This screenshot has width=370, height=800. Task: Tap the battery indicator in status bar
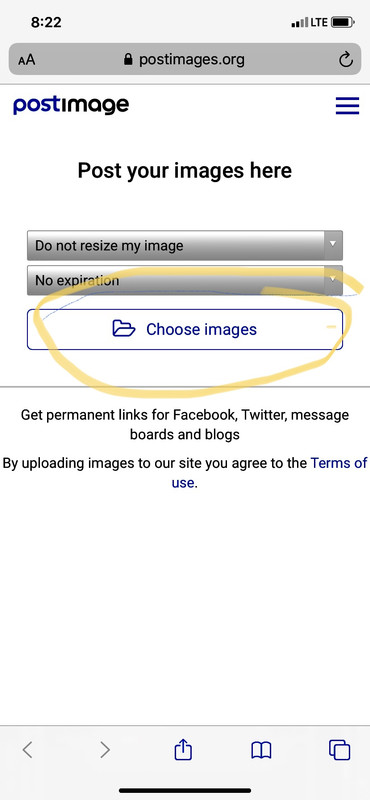tap(343, 22)
